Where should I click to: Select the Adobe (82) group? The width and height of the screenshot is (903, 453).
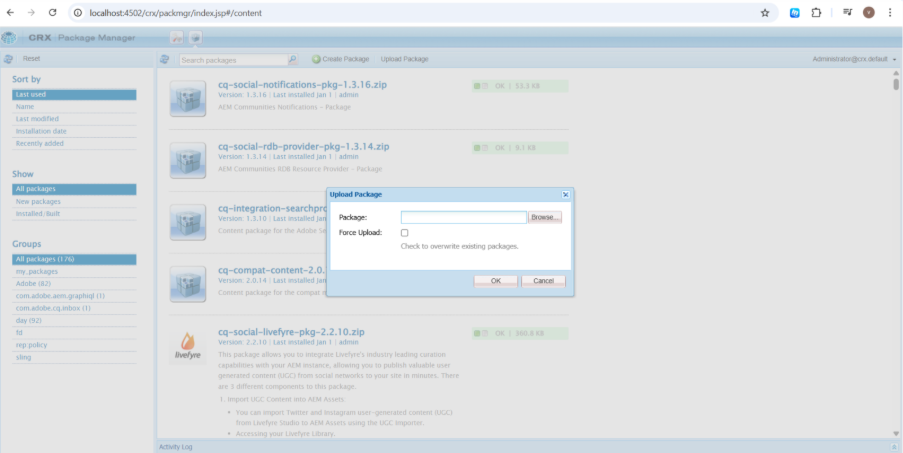(x=74, y=284)
